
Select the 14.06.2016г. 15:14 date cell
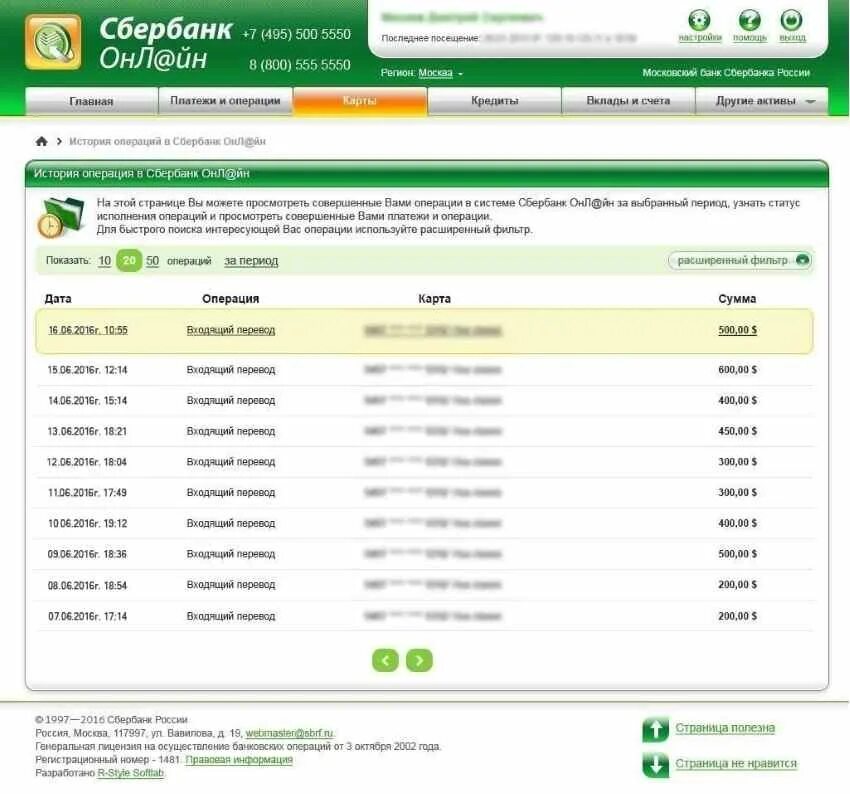pos(87,401)
